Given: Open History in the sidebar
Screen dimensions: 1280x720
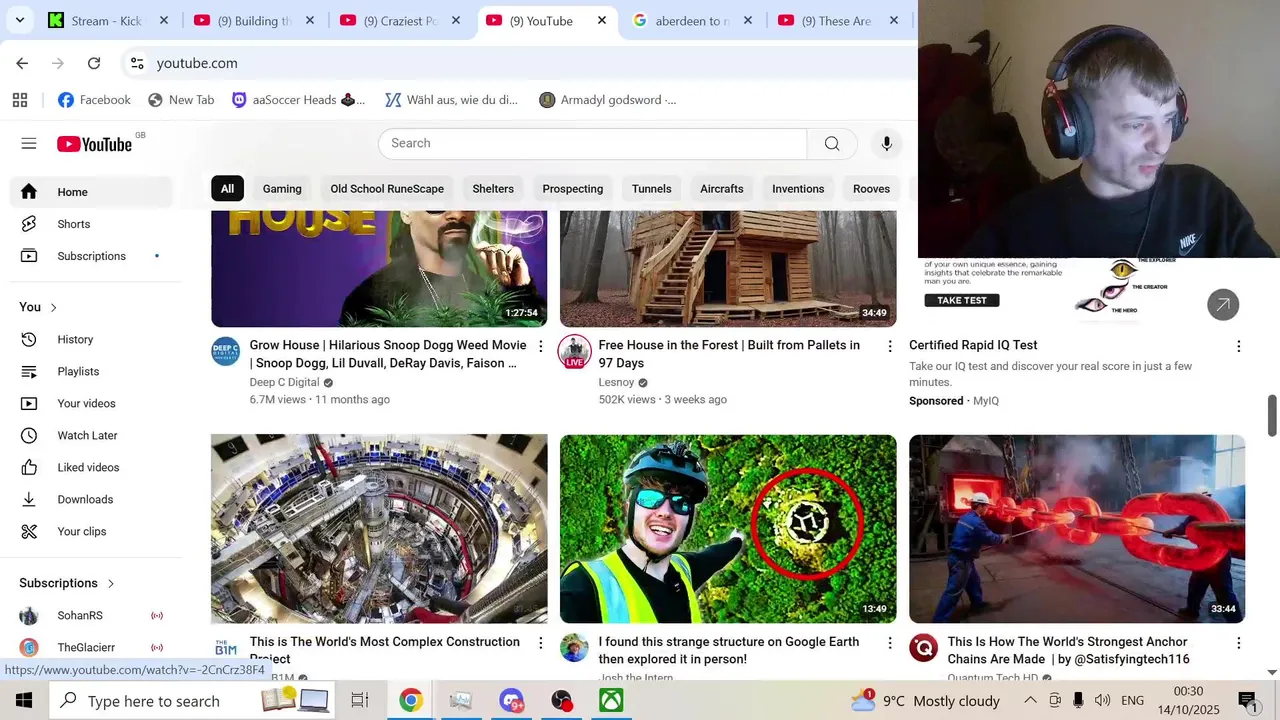Looking at the screenshot, I should coord(92,340).
